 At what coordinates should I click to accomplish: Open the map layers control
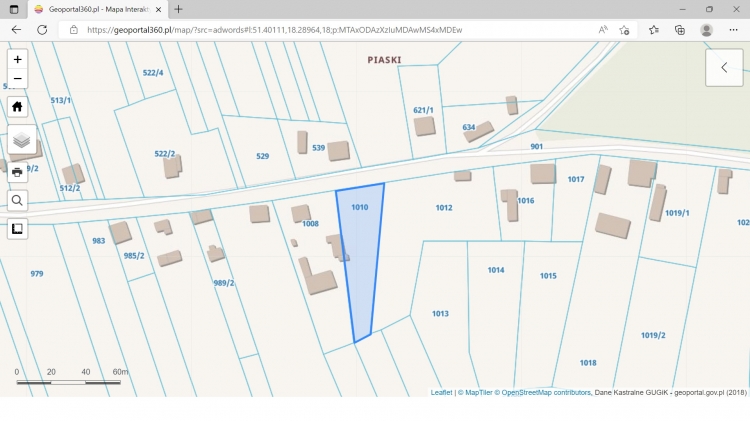(21, 140)
